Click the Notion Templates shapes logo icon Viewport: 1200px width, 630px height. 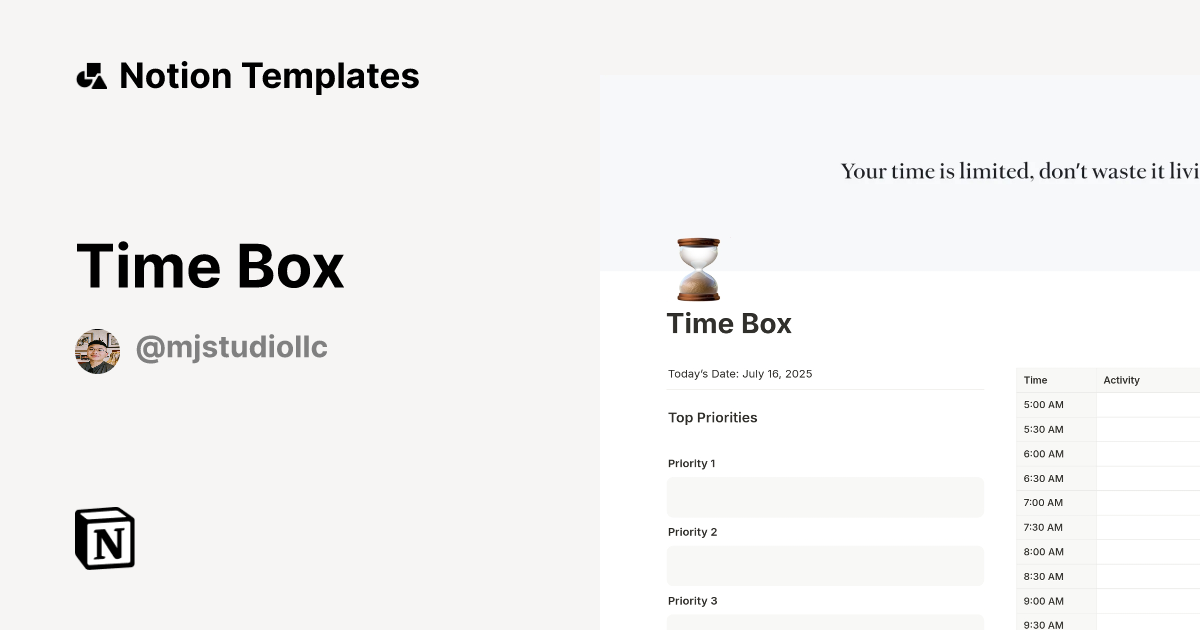click(92, 75)
